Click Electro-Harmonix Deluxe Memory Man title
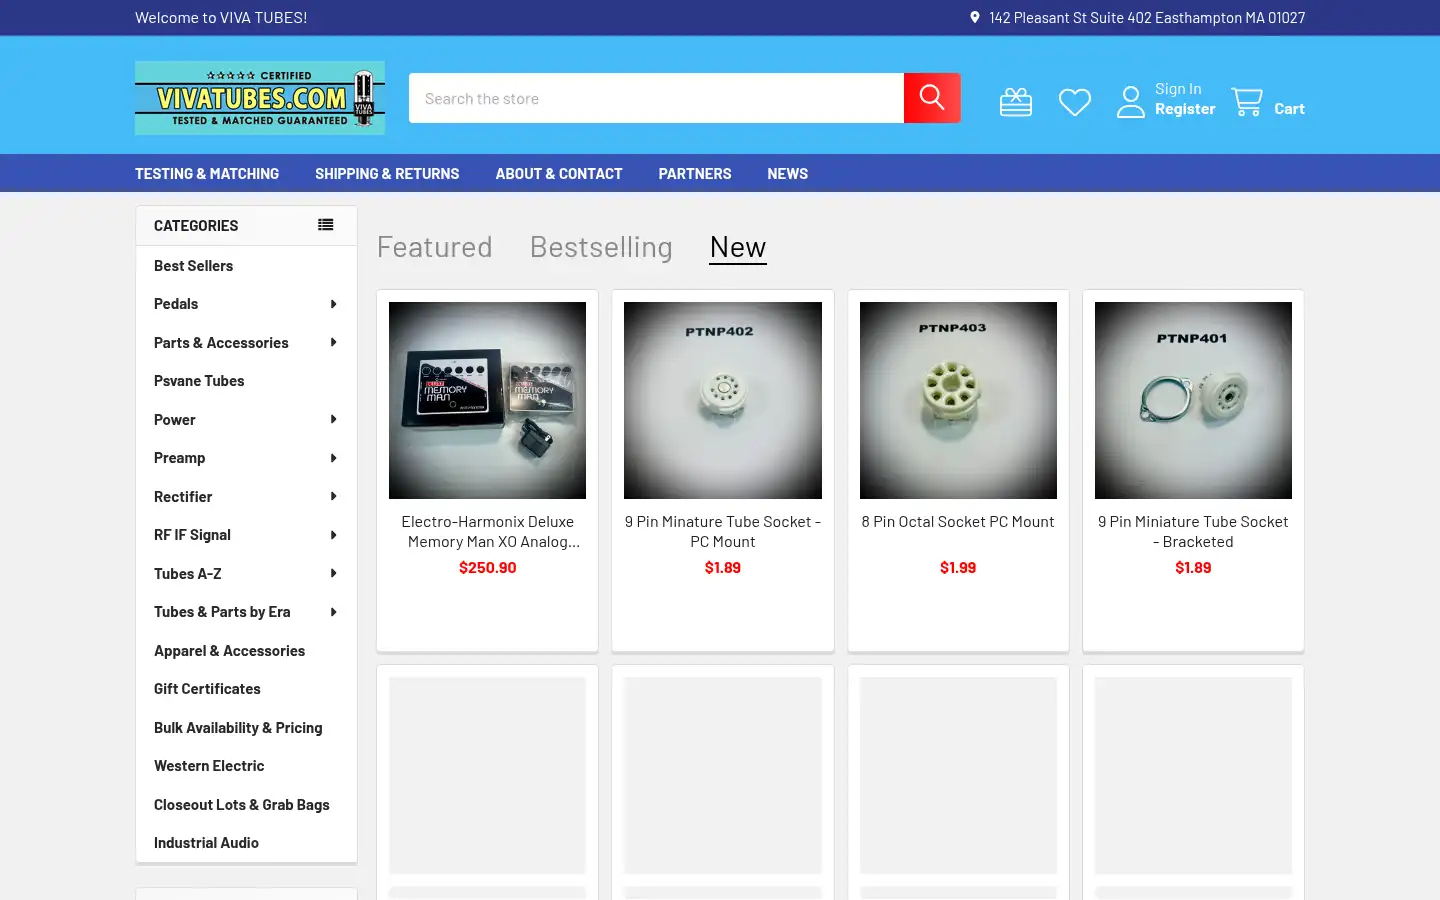The height and width of the screenshot is (900, 1440). pos(488,532)
